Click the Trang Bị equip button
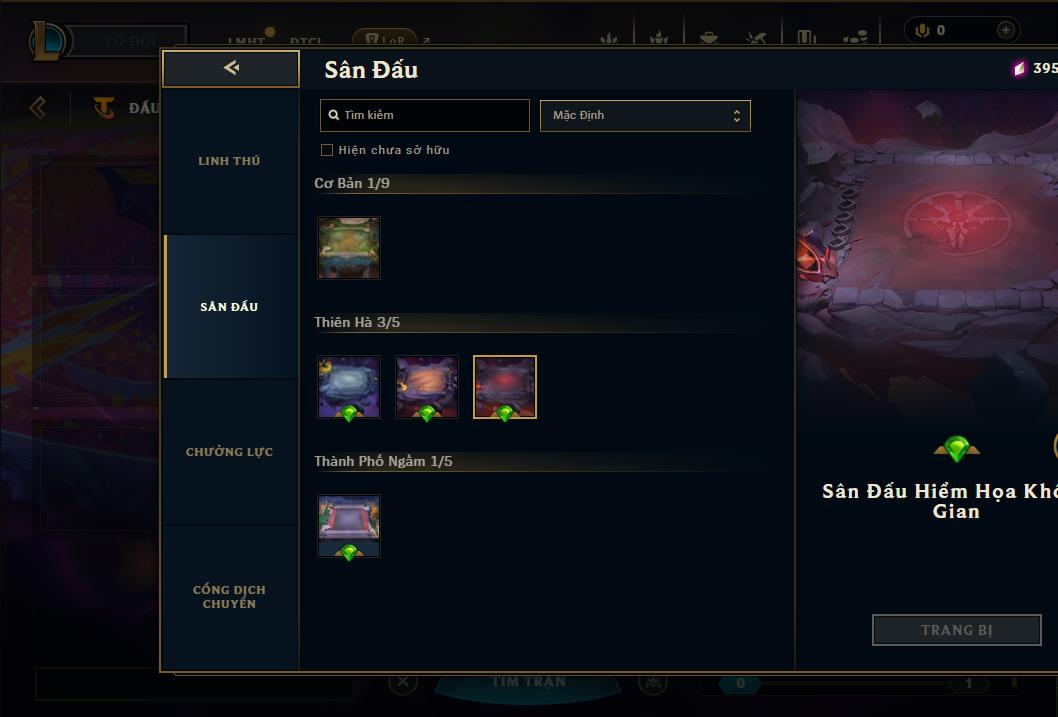1058x717 pixels. pos(957,630)
